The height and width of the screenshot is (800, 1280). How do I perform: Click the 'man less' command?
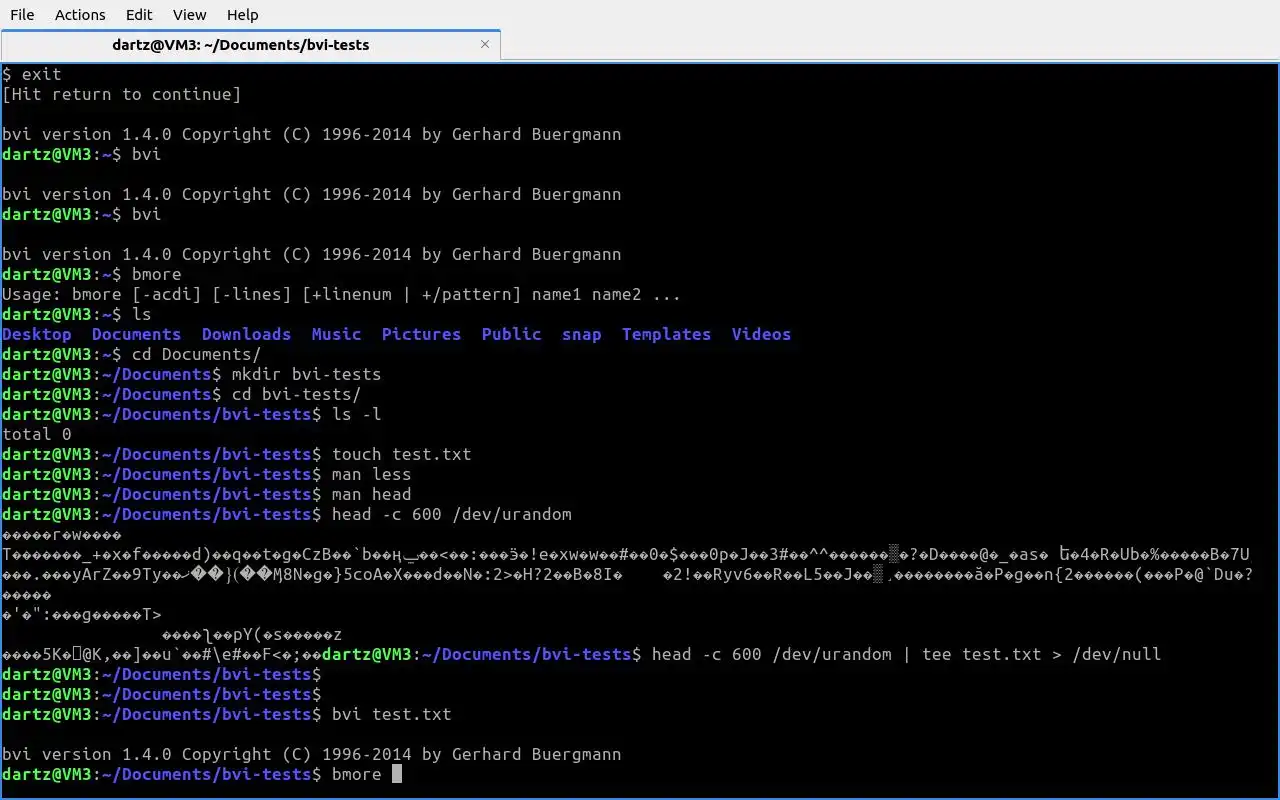click(x=372, y=474)
